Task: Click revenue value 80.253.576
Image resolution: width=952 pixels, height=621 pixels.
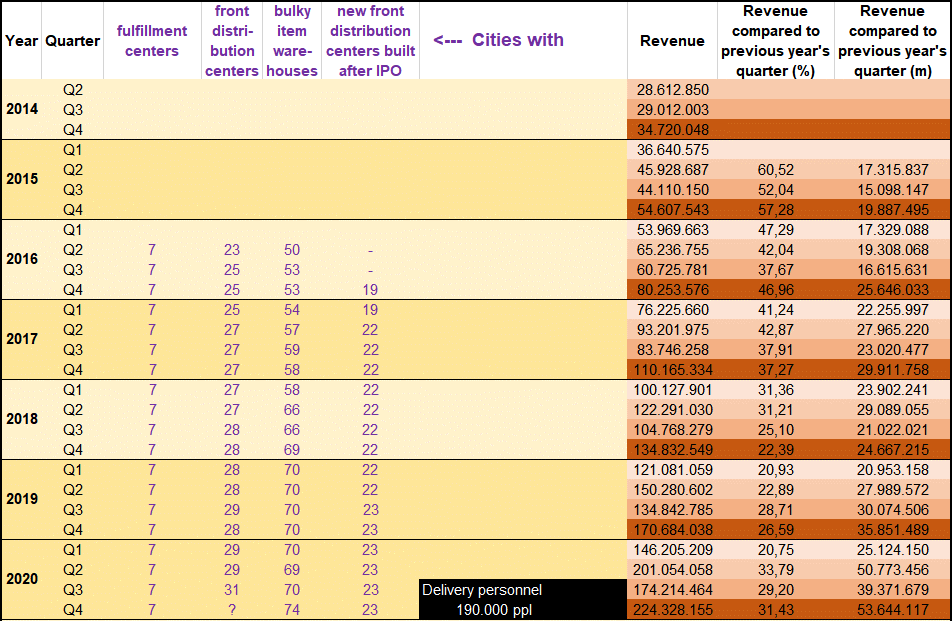Action: [673, 290]
